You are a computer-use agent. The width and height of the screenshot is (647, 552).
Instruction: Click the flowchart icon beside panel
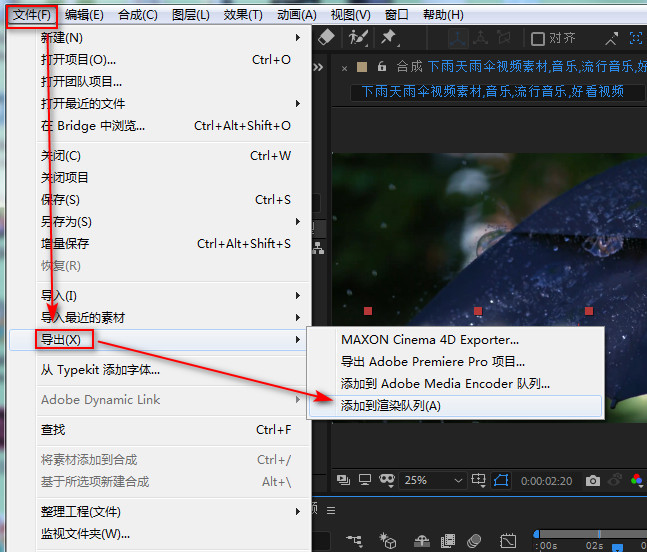coord(319,248)
